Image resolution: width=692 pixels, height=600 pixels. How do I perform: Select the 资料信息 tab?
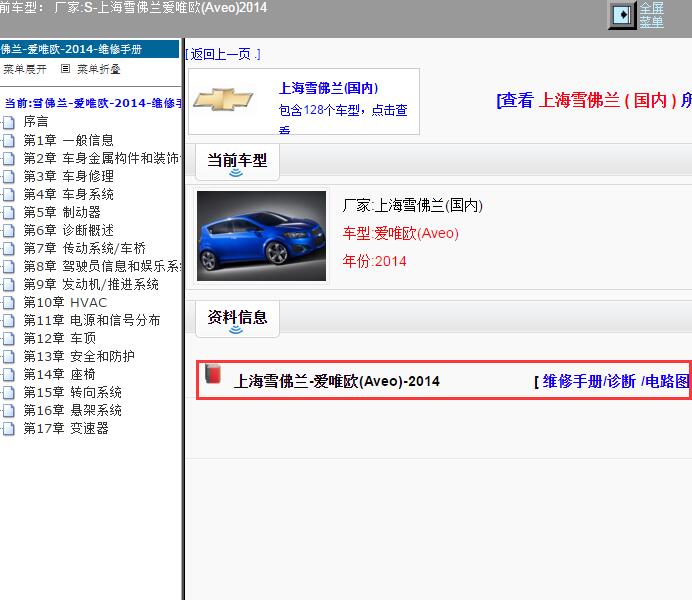237,319
